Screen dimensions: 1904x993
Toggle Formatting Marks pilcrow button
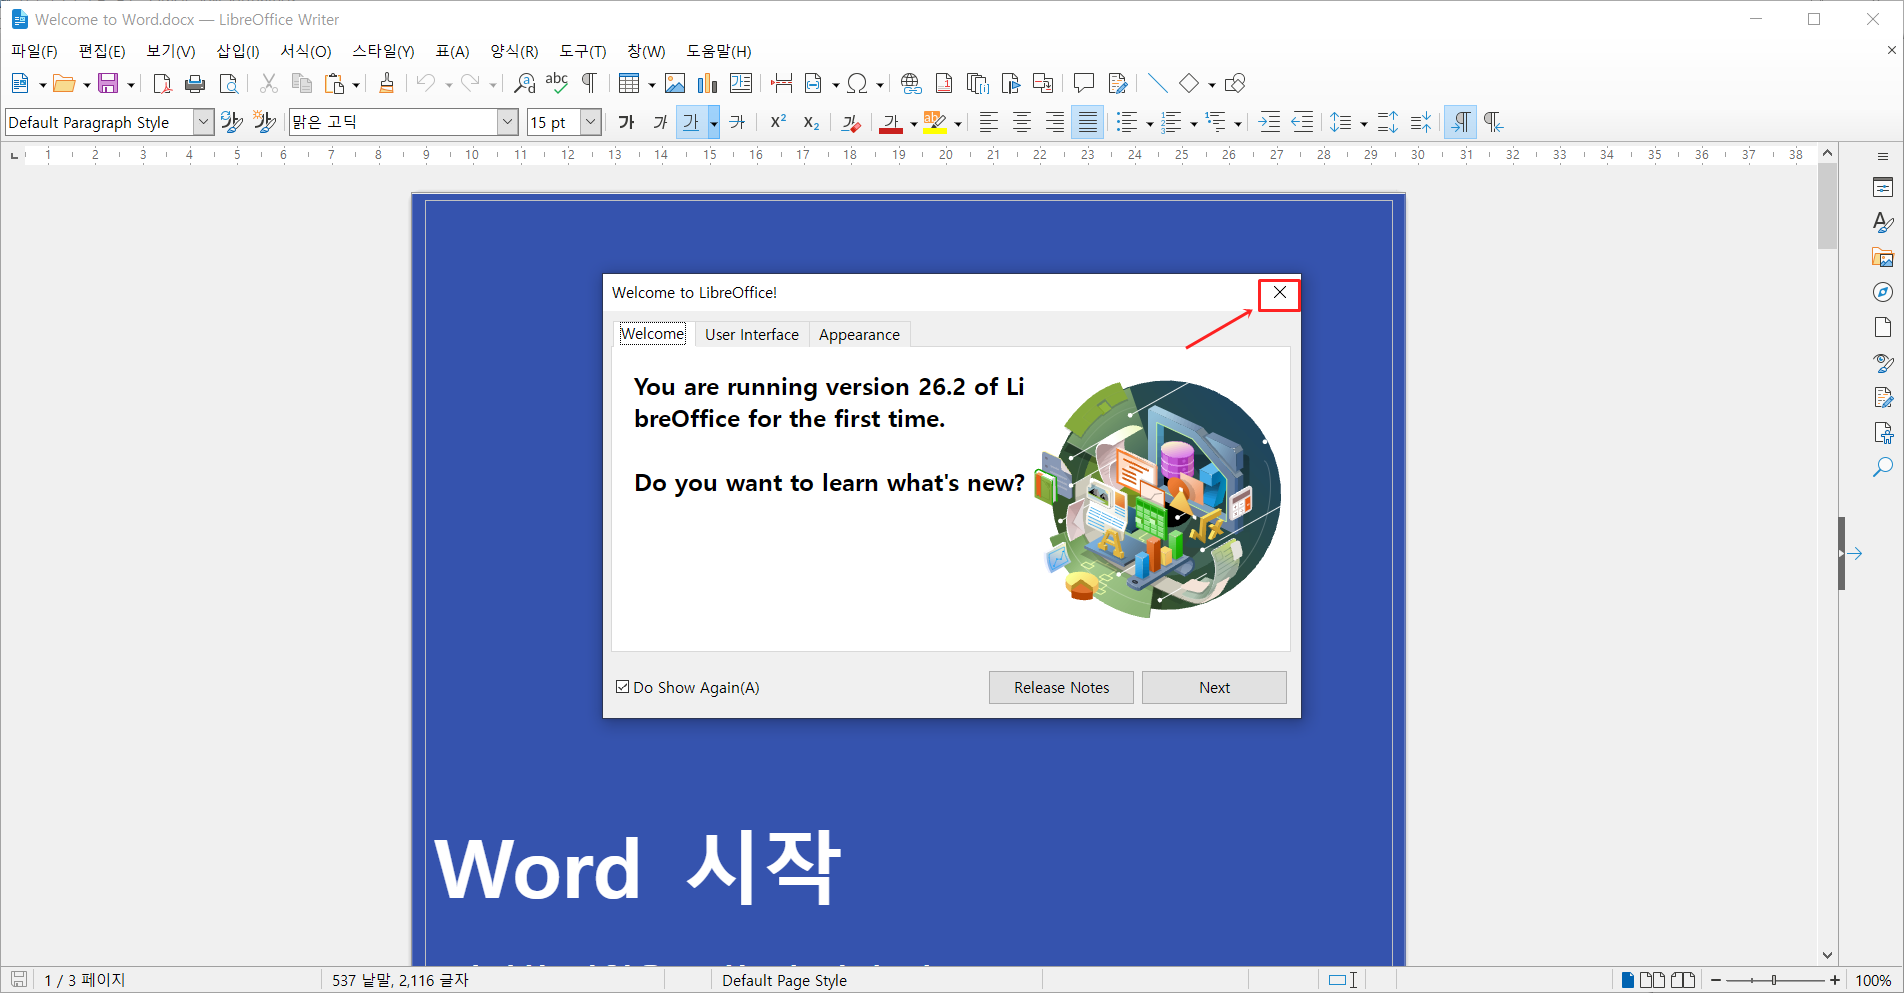point(590,84)
